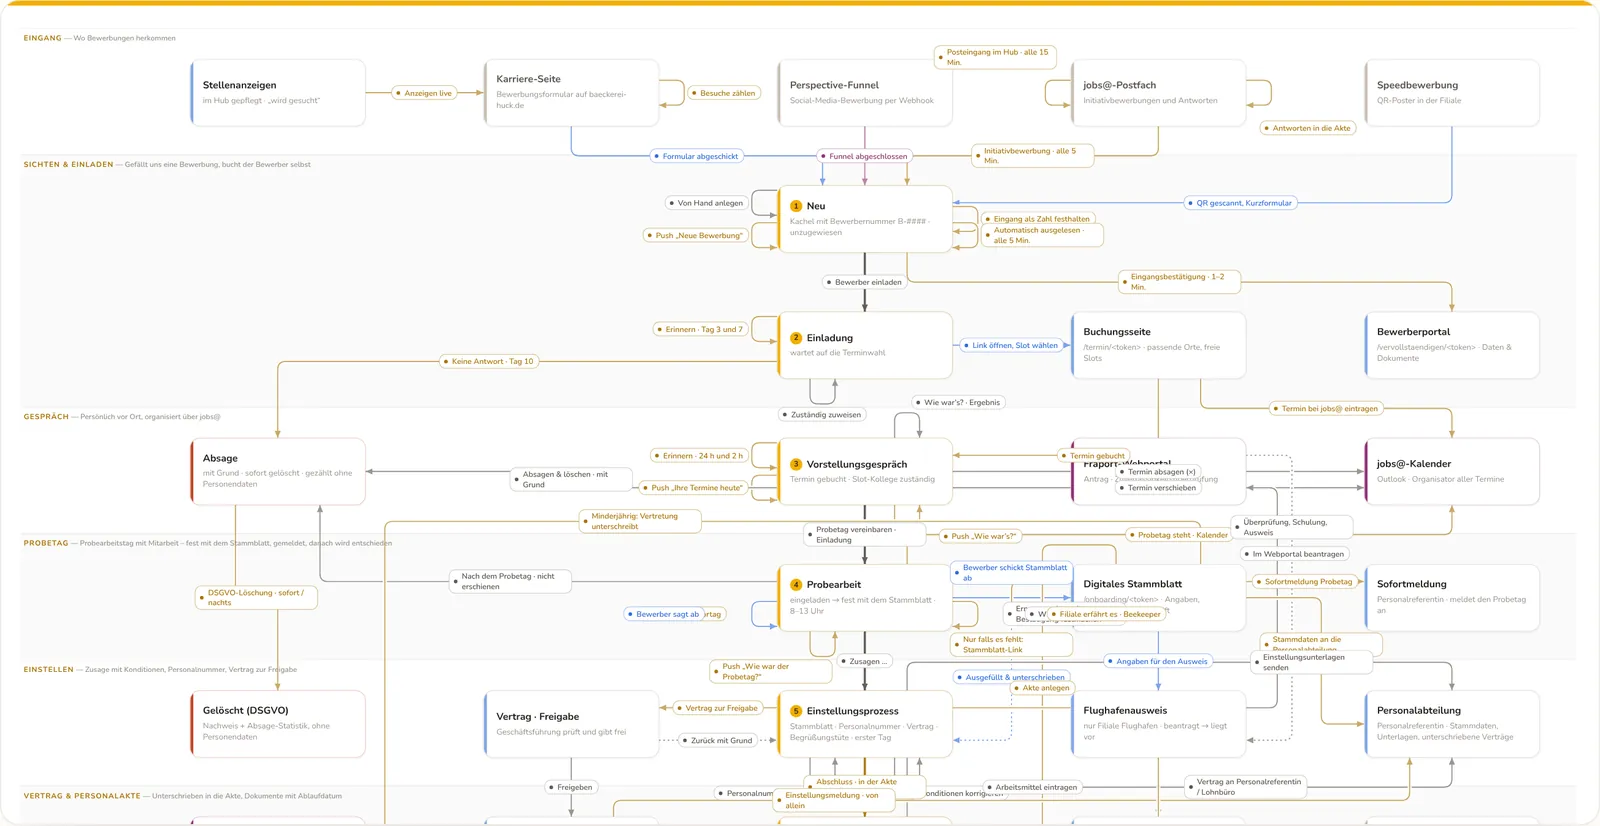Open the Digitales Stammblatt card
Screen dimensions: 1600x826
[x=1158, y=597]
